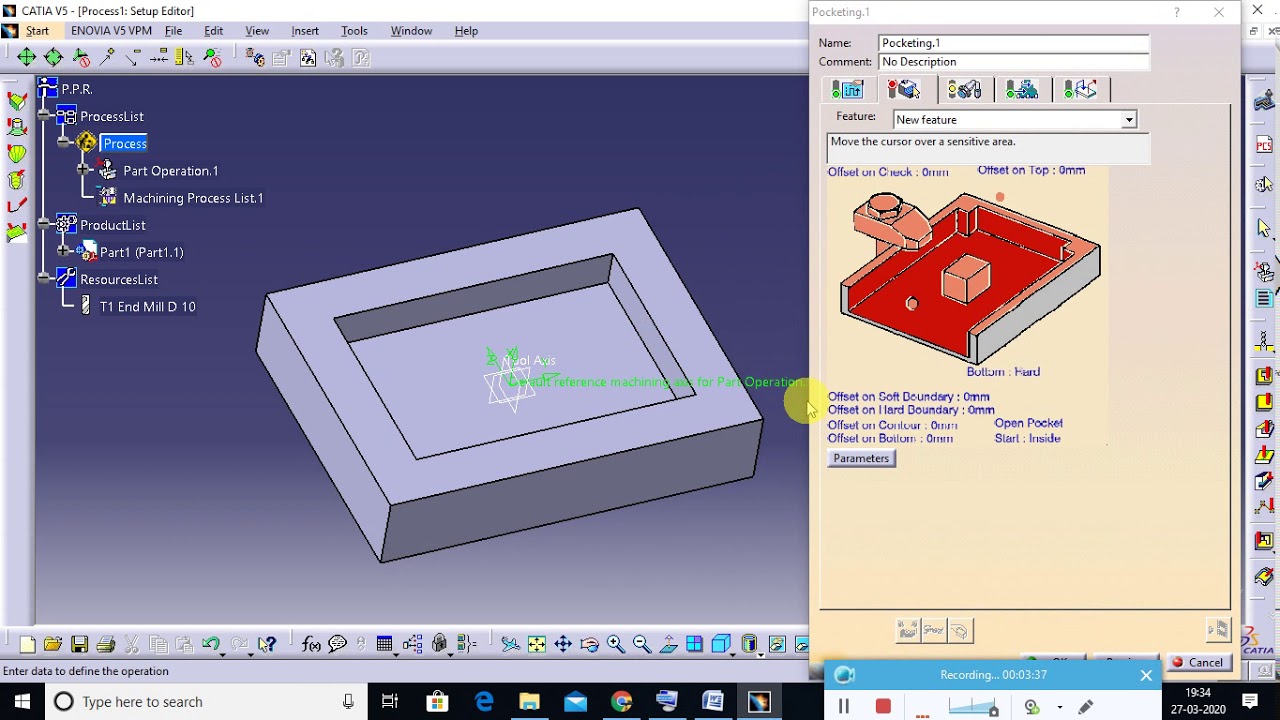This screenshot has height=720, width=1280.
Task: Click the Normal View icon
Action: pyautogui.click(x=668, y=645)
